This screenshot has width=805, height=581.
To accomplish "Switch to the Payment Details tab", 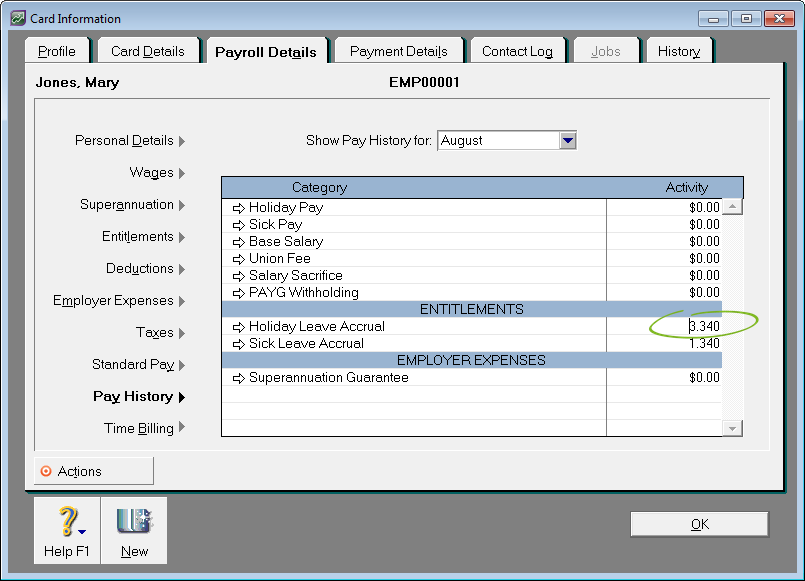I will (398, 51).
